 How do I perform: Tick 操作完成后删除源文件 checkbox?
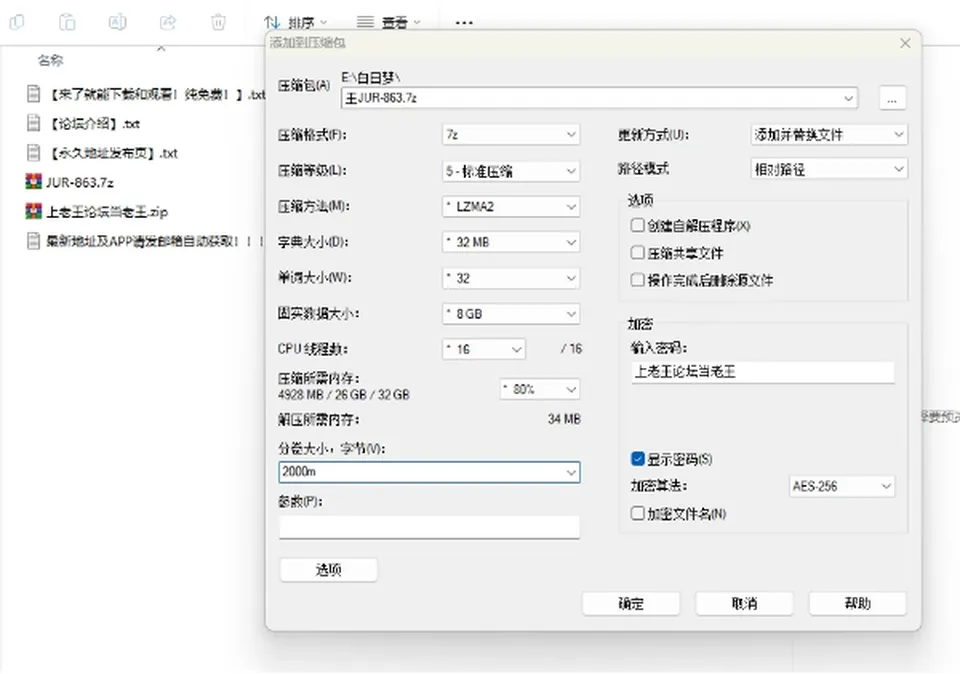(x=637, y=280)
